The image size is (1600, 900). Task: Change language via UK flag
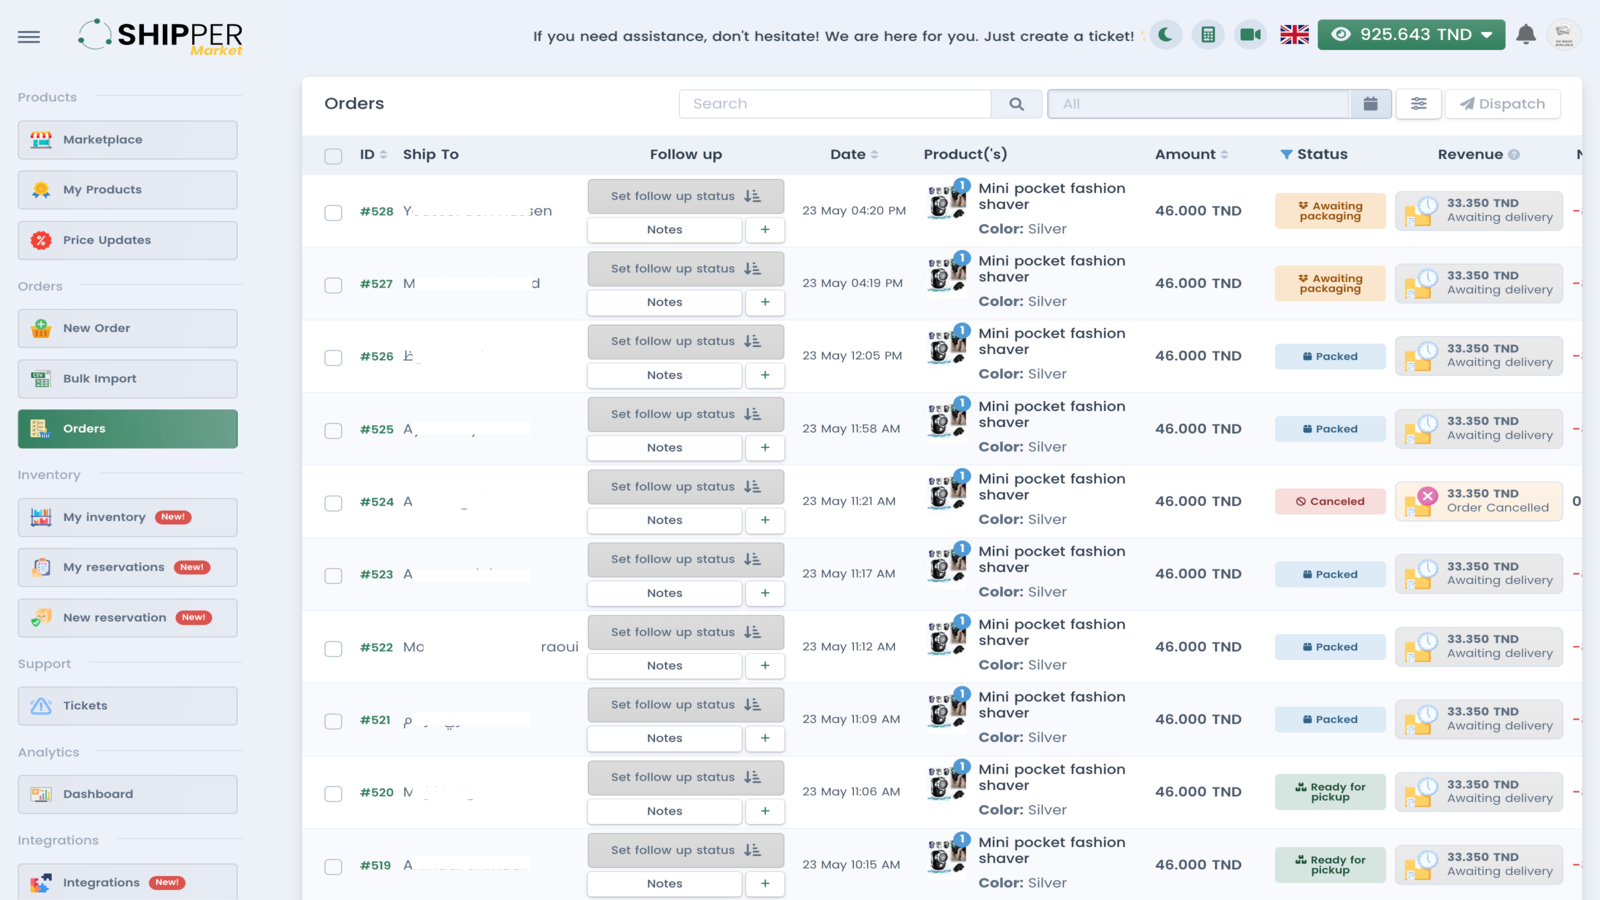(x=1294, y=35)
